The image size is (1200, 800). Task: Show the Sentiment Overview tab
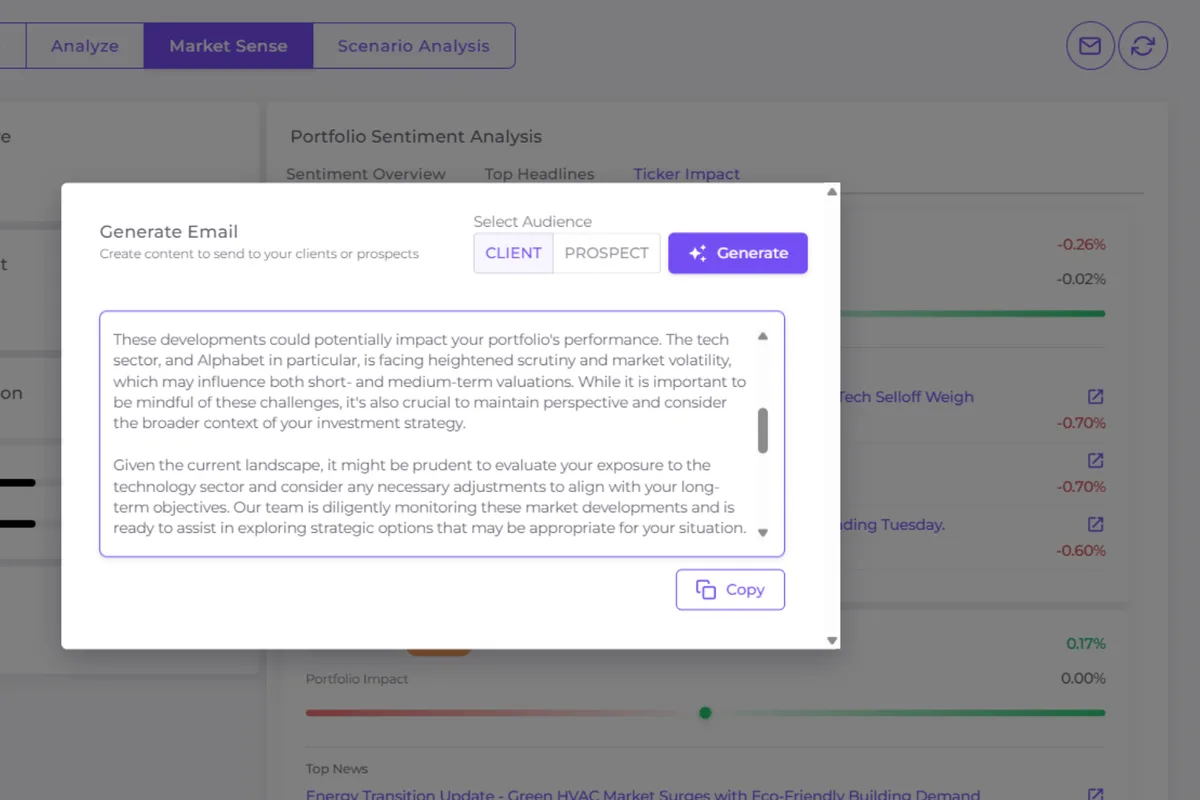366,174
